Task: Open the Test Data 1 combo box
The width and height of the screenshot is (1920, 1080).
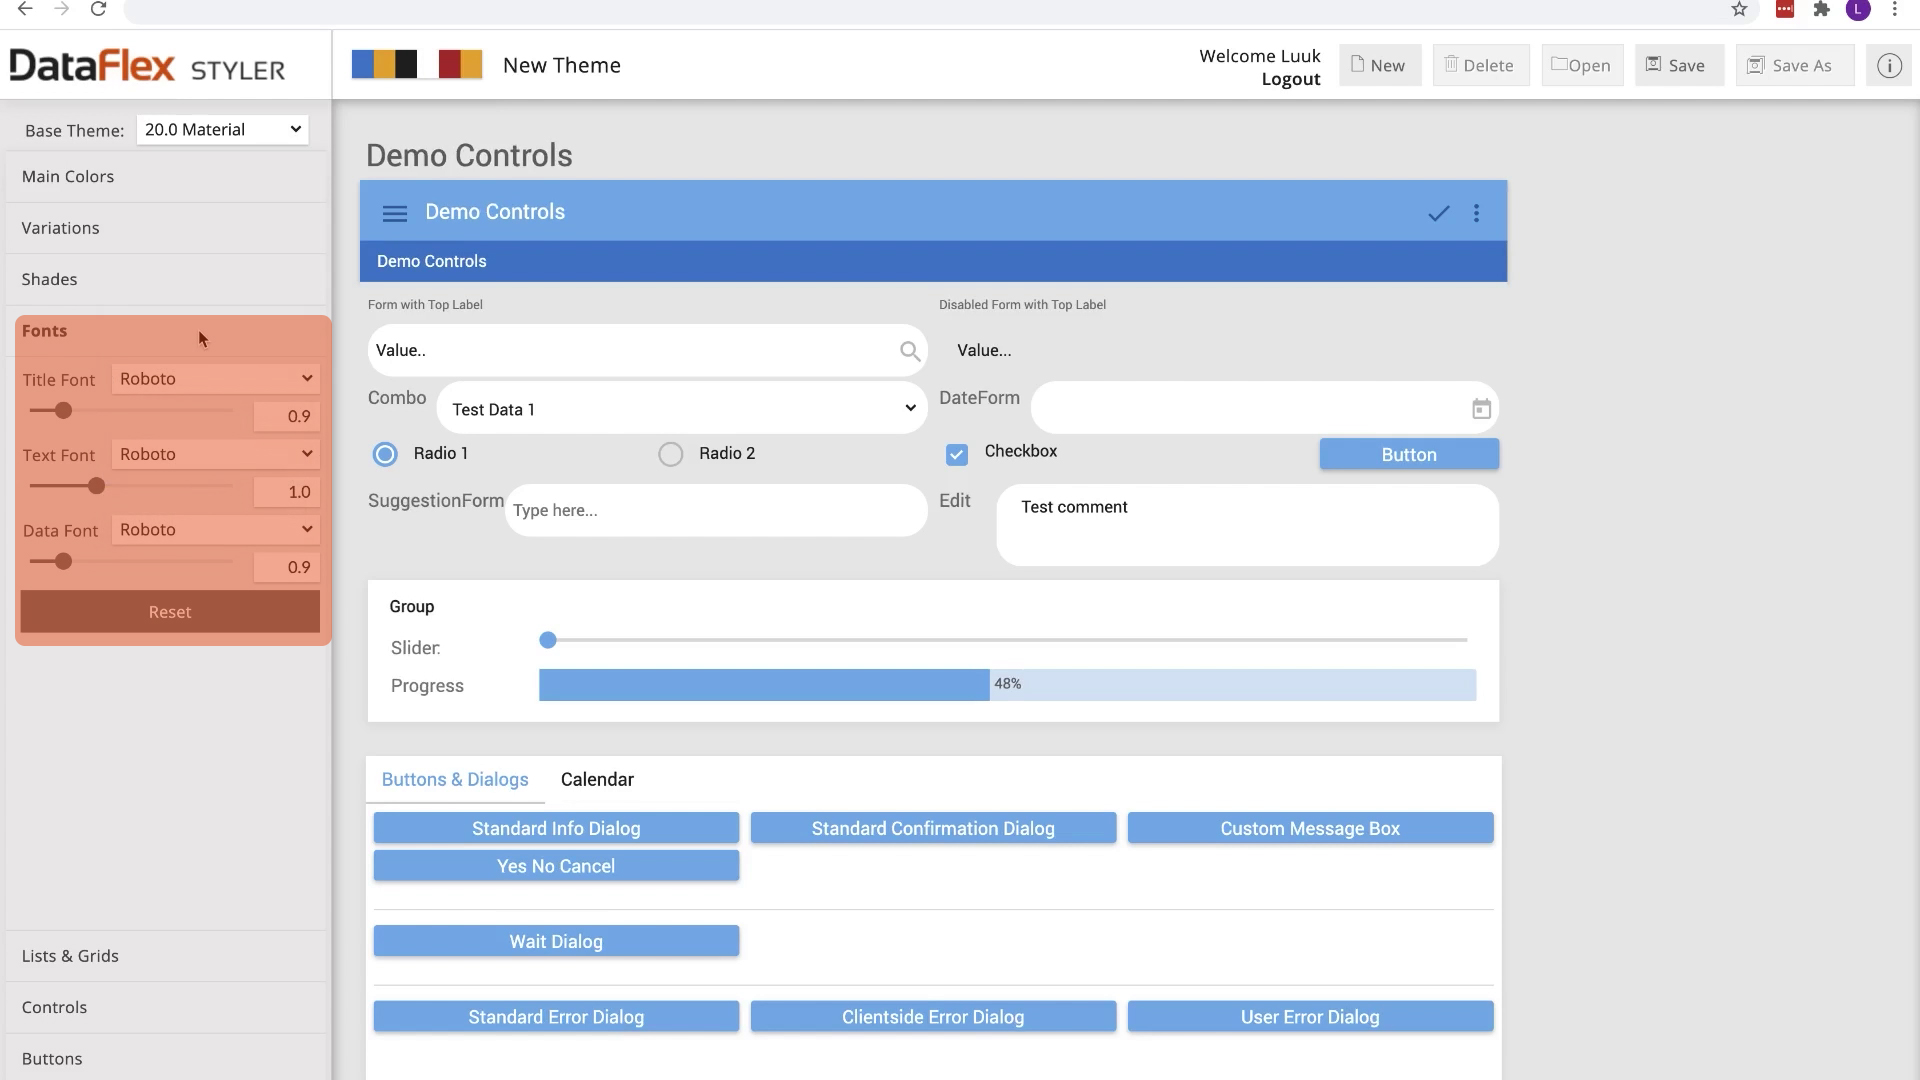Action: coord(682,409)
